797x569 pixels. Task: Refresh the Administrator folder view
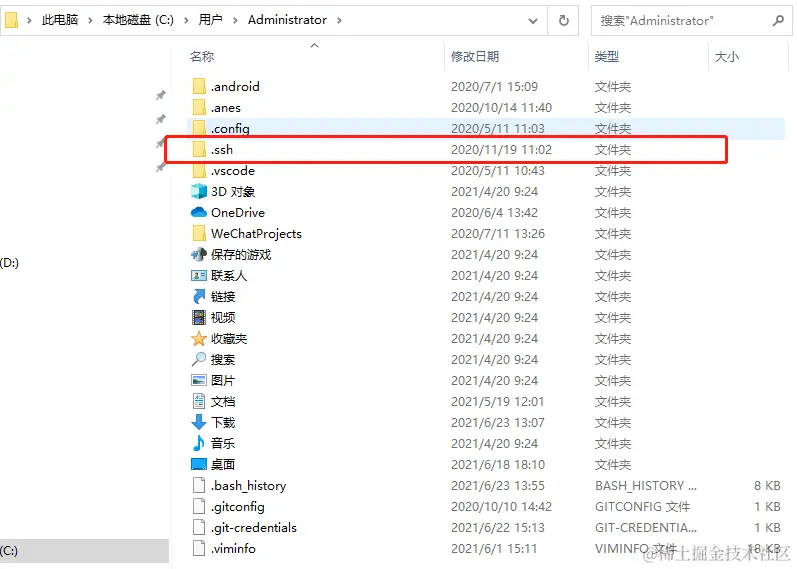(564, 20)
